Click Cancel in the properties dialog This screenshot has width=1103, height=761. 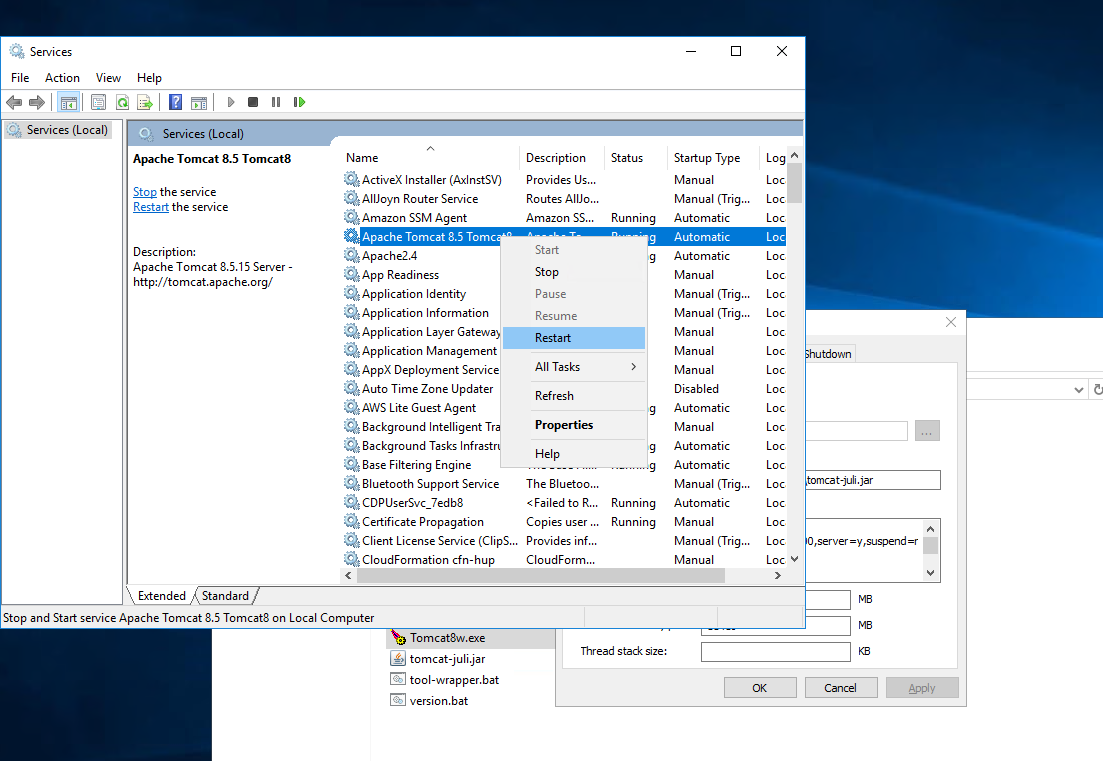[840, 688]
